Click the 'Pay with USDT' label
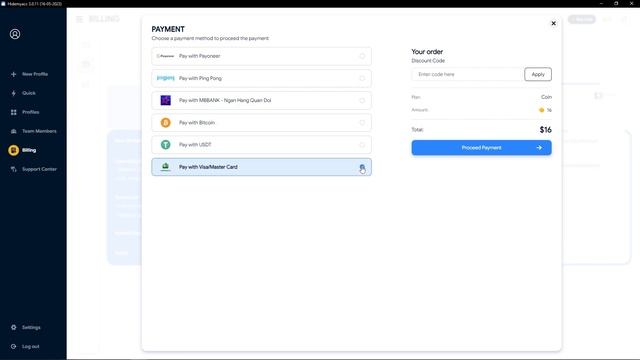Viewport: 640px width, 360px height. click(x=195, y=144)
